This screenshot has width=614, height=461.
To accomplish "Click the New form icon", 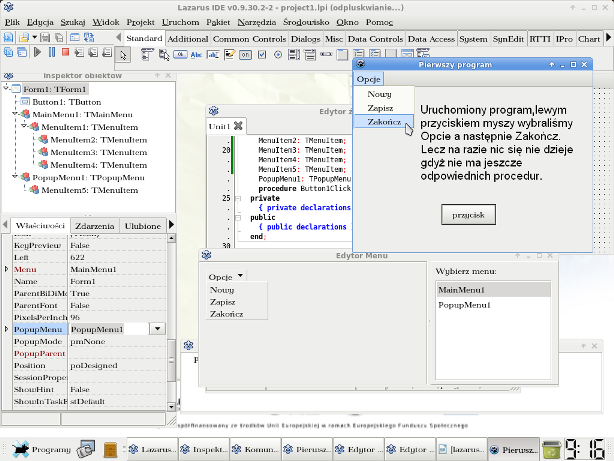I will [x=74, y=38].
